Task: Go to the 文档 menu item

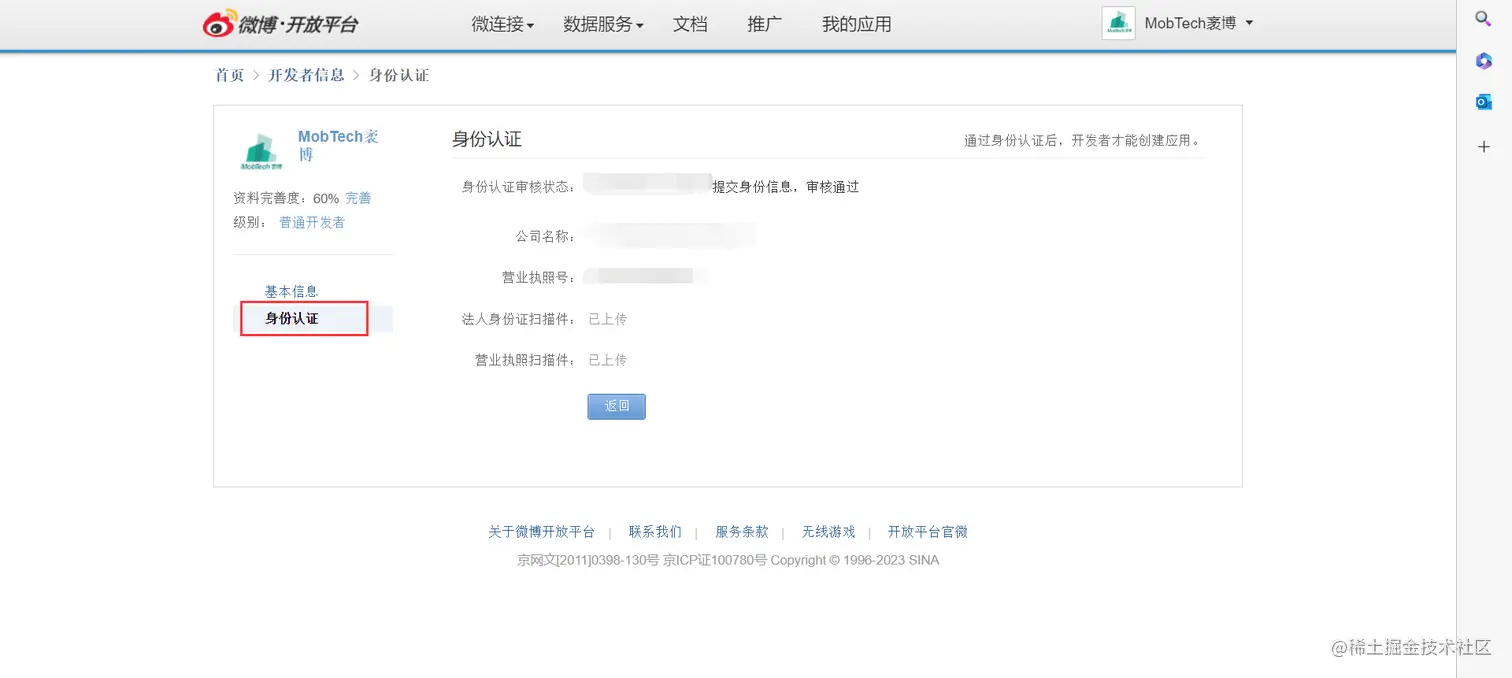Action: 690,24
